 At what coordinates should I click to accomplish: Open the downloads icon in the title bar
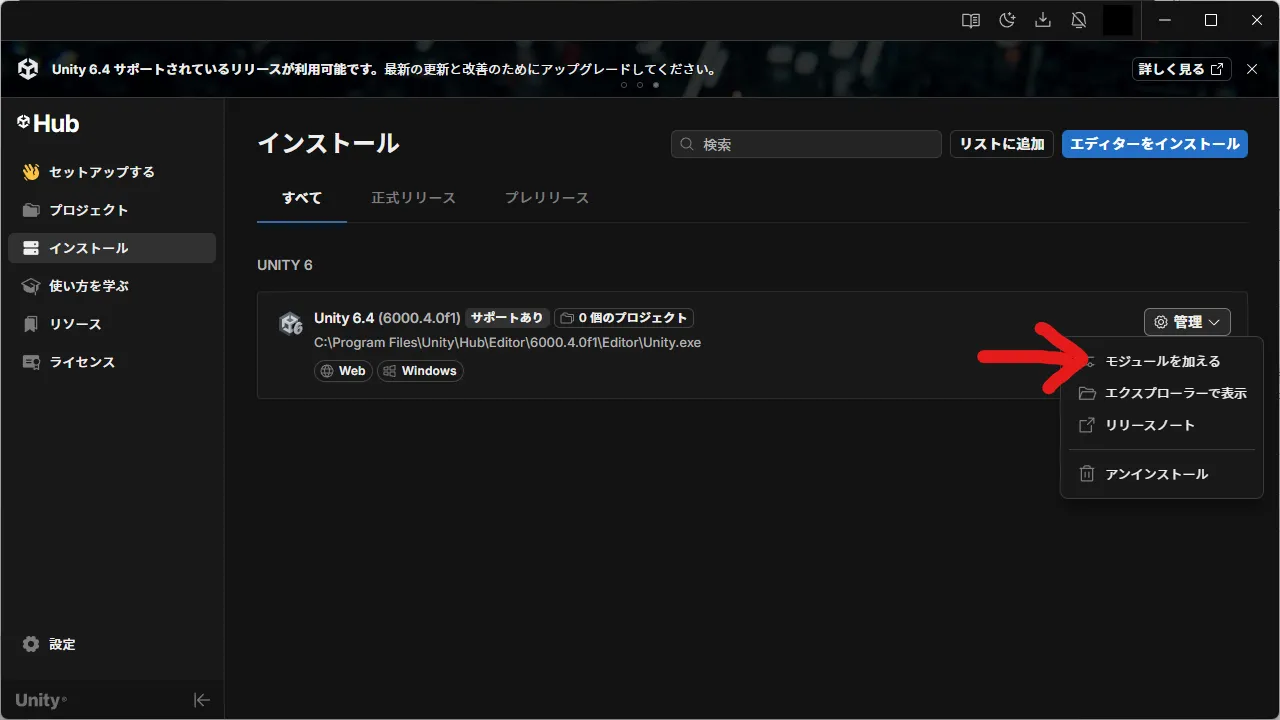[1042, 19]
